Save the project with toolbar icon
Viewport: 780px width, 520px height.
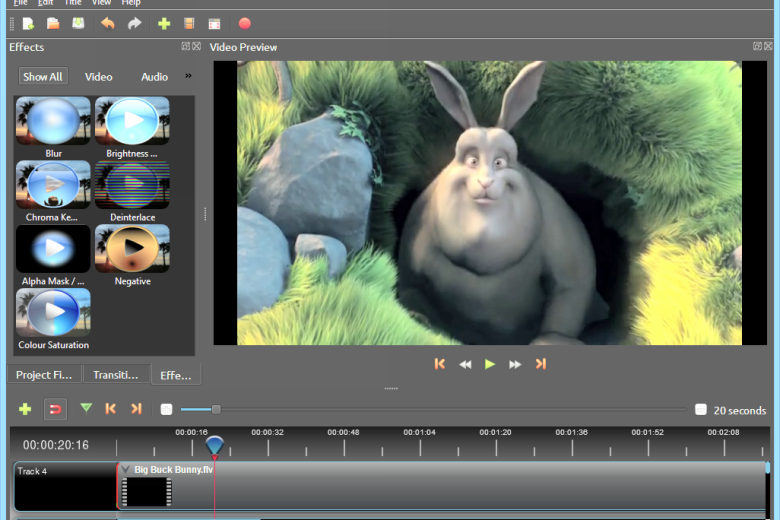coord(78,23)
